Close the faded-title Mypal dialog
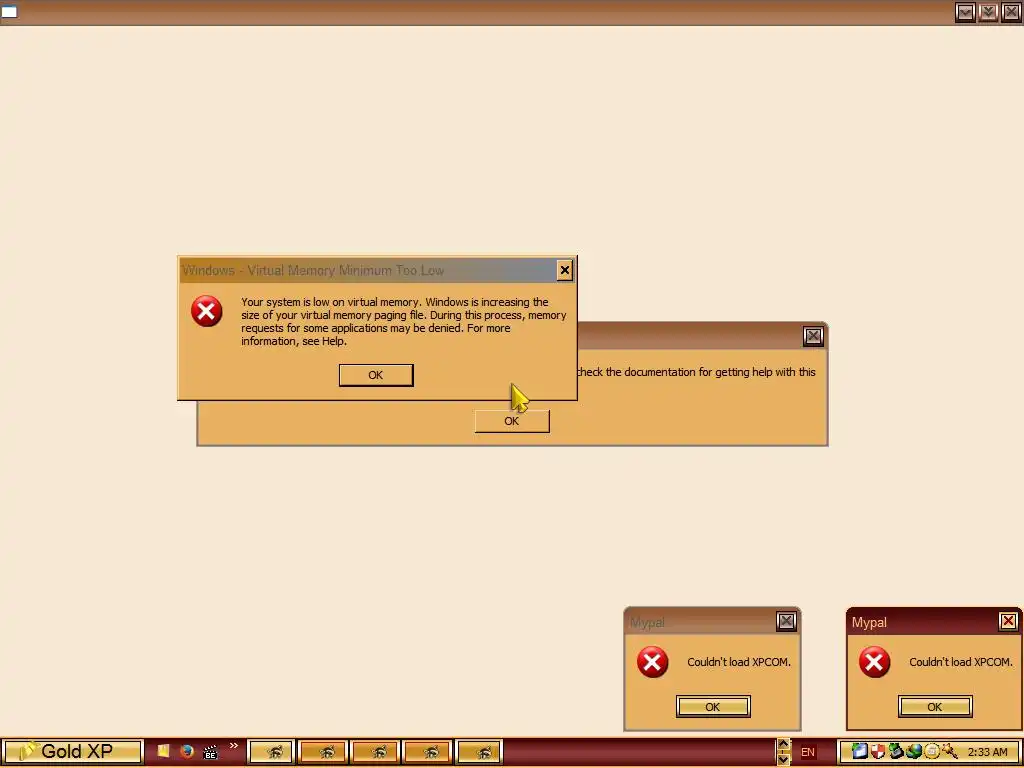Screen dimensions: 1024x768 click(x=786, y=621)
